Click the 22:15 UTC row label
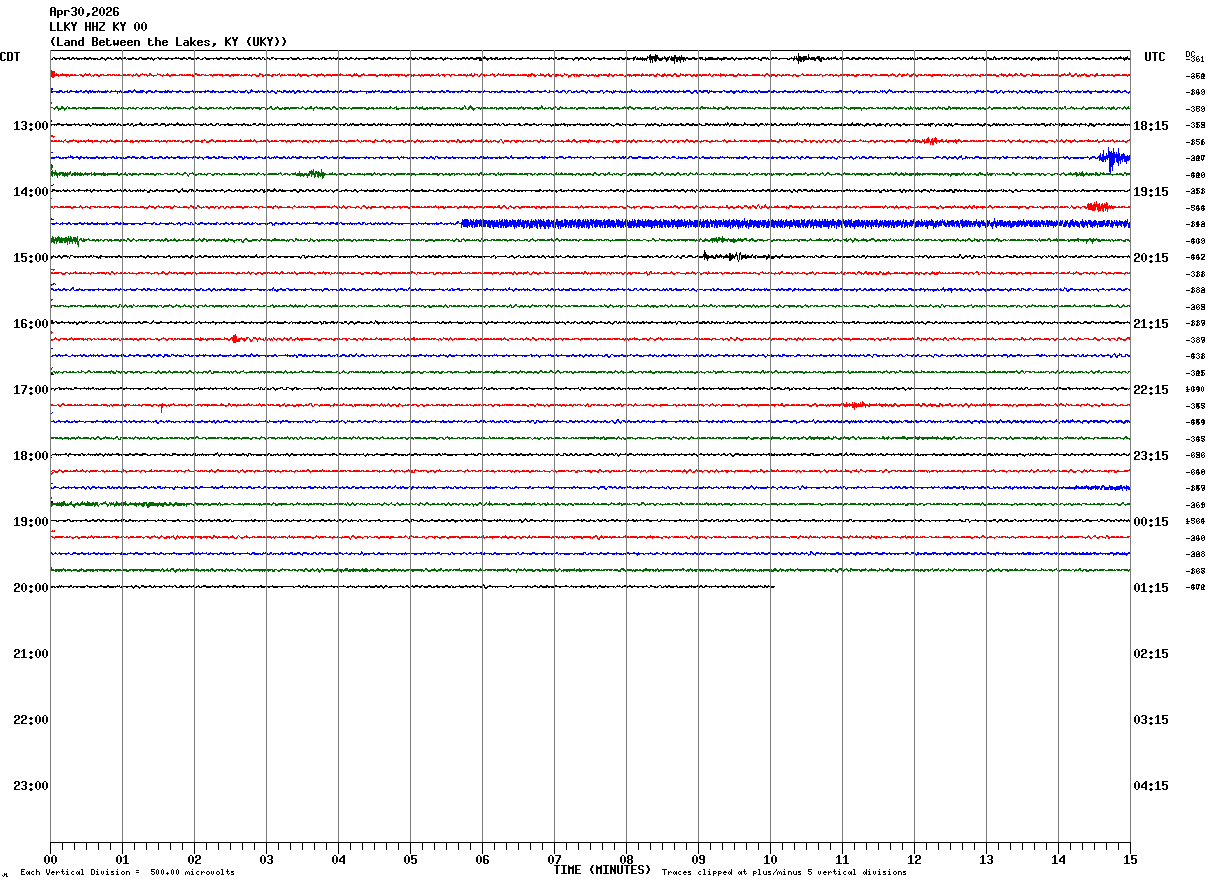1210x886 pixels. (1151, 390)
